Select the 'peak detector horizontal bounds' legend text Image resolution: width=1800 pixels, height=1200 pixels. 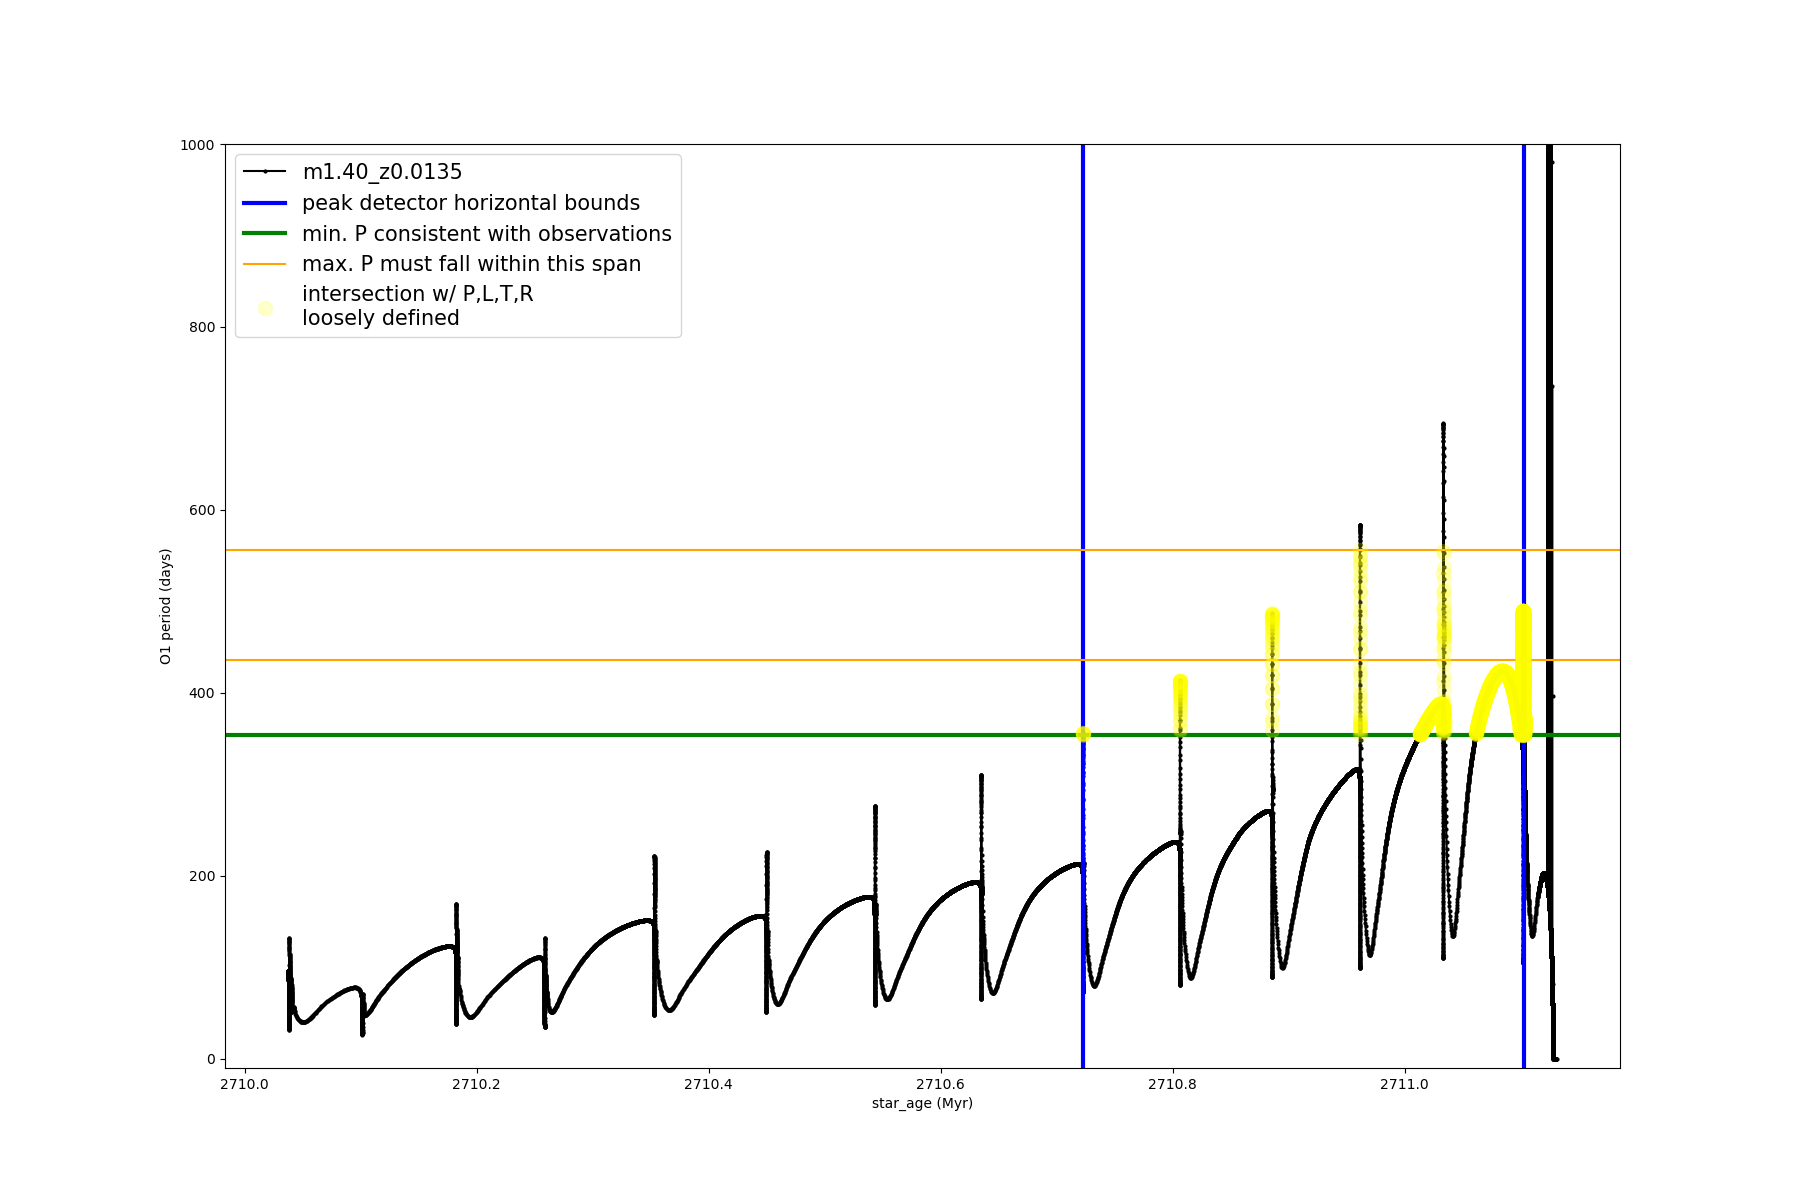pyautogui.click(x=470, y=203)
